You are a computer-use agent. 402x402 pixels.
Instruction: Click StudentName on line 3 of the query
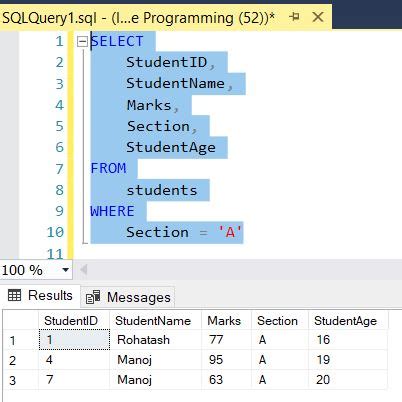click(175, 83)
